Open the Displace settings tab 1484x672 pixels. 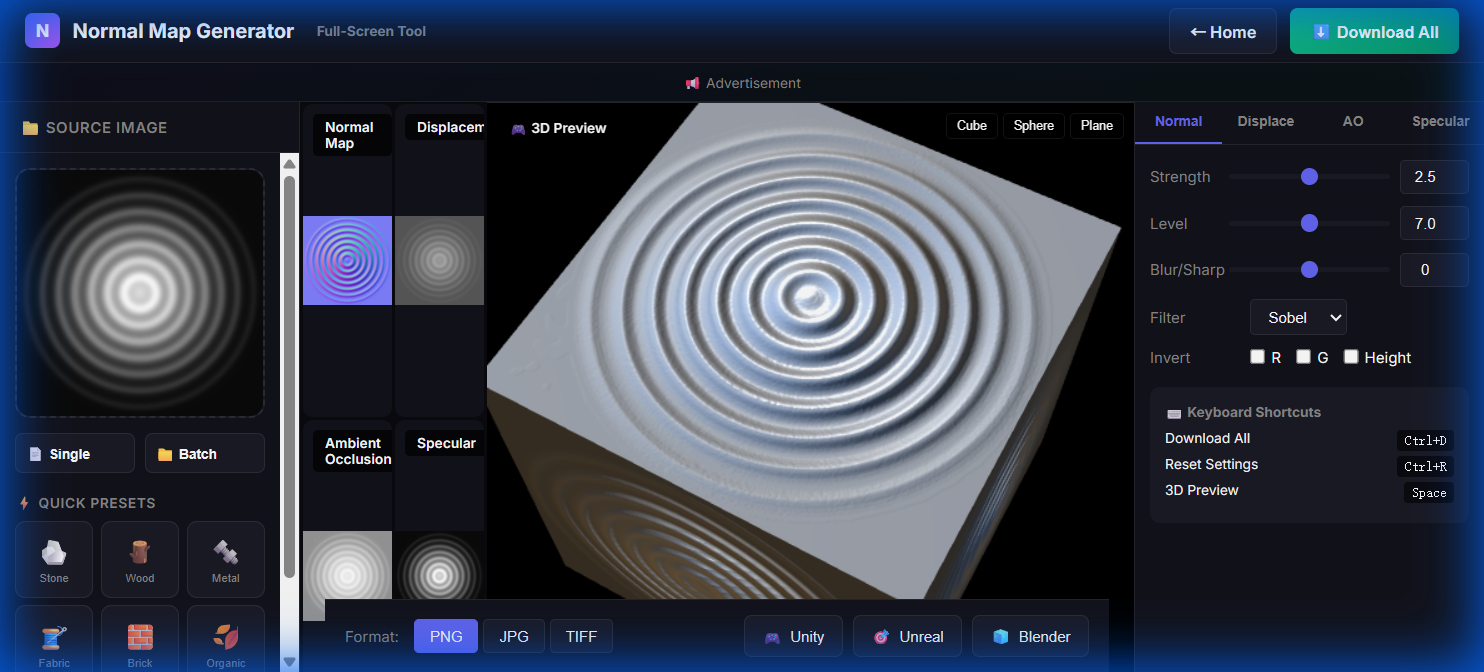1265,121
